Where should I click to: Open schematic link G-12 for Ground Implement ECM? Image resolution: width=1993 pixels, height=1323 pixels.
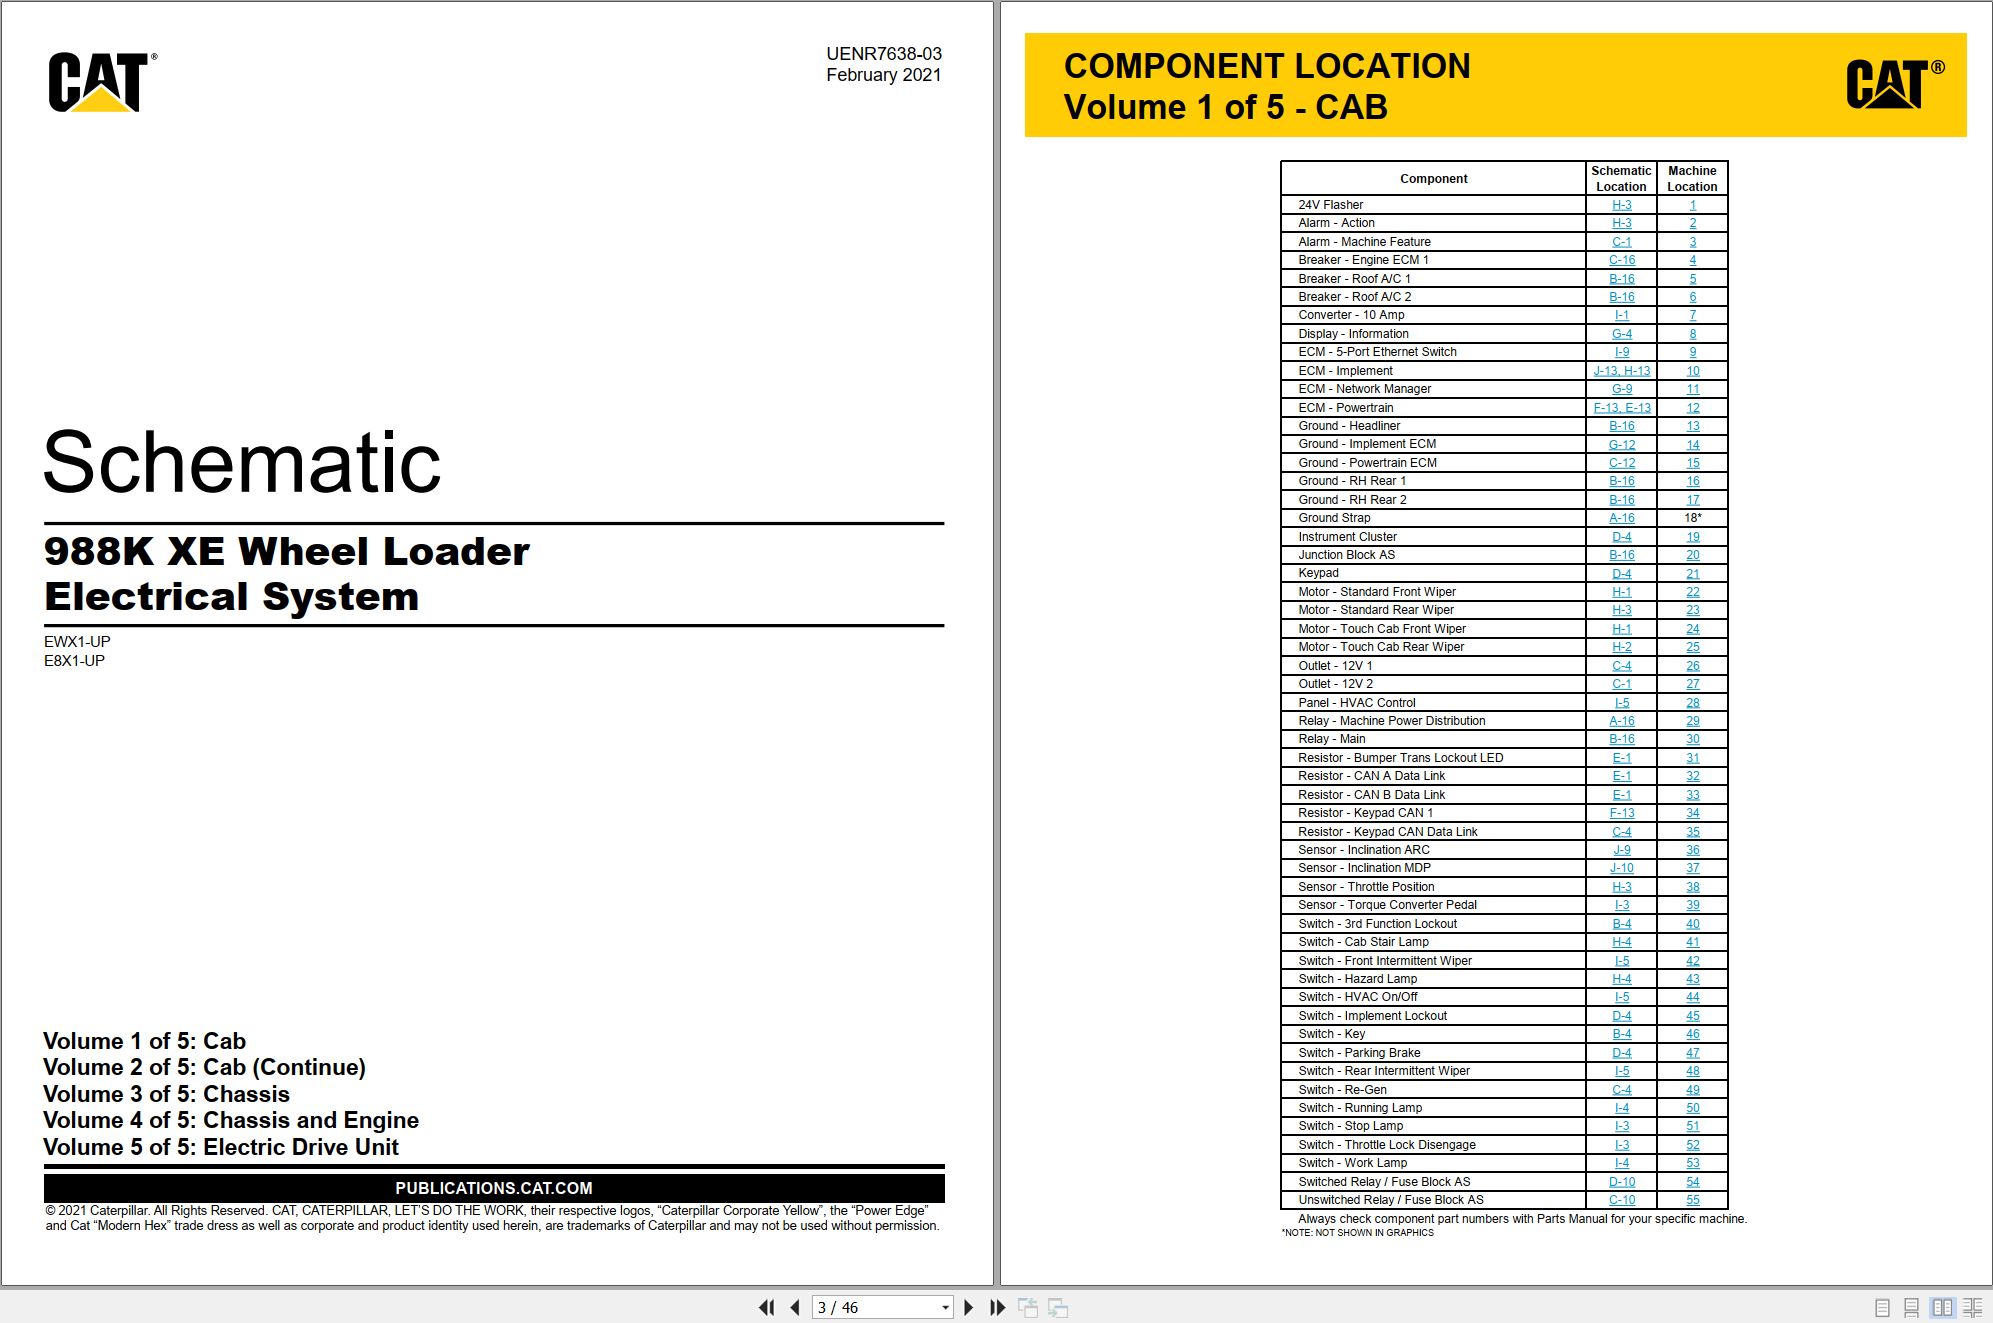pos(1621,445)
